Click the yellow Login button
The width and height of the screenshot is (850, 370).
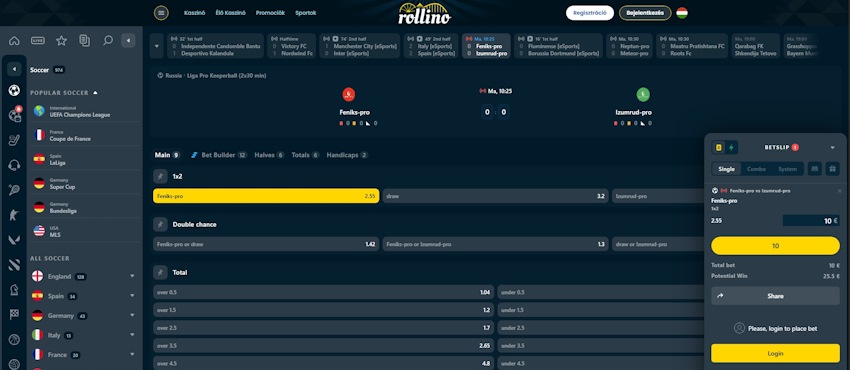(775, 353)
